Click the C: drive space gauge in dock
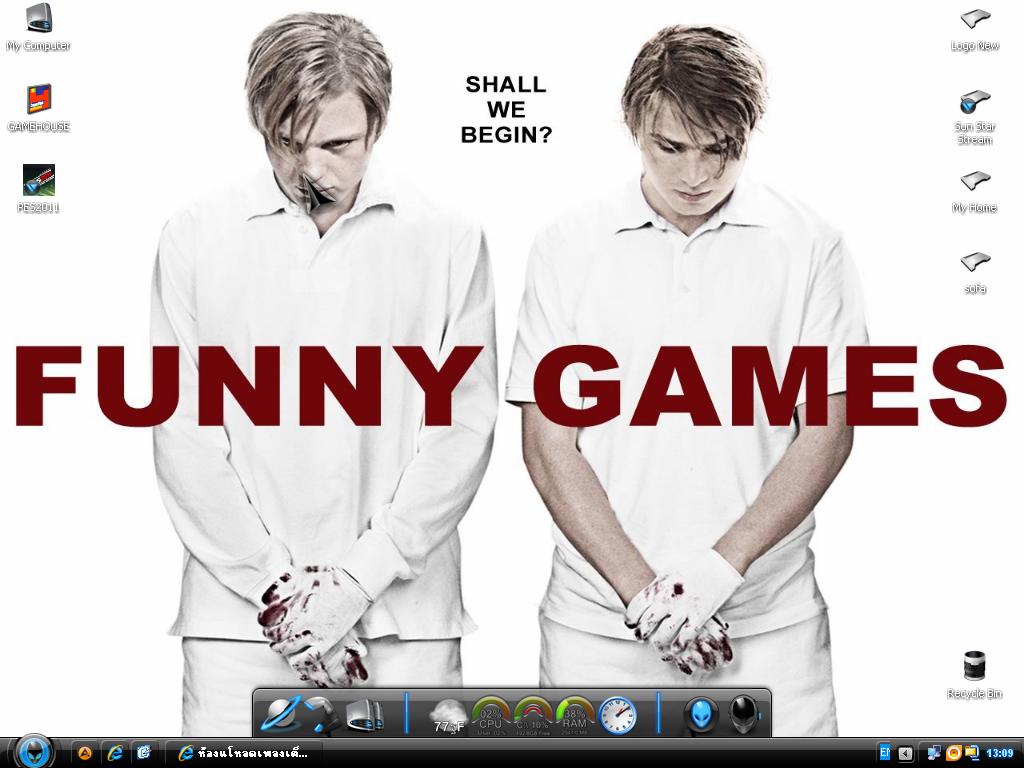This screenshot has height=768, width=1024. tap(533, 716)
